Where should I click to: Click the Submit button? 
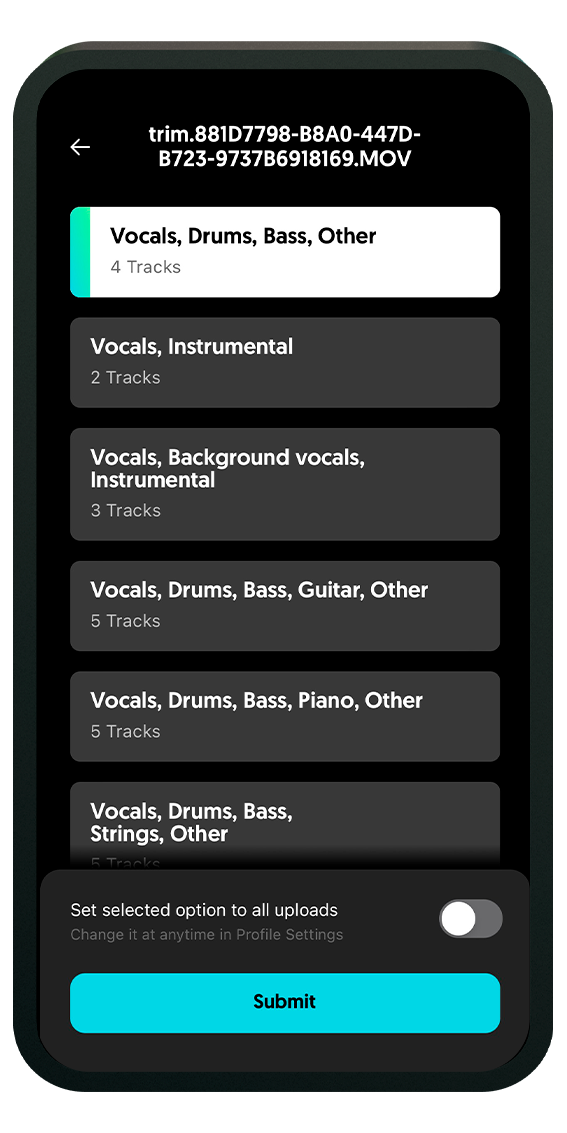[x=285, y=1003]
